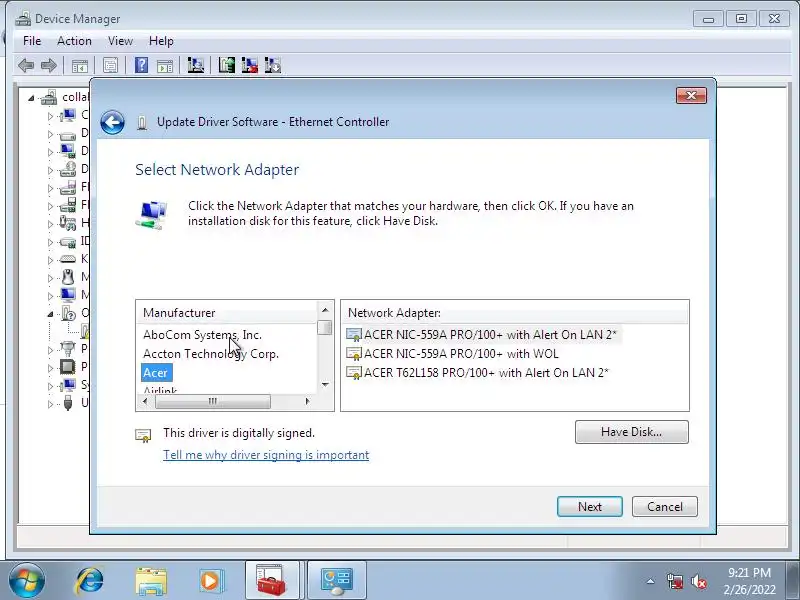Choose ACER NIC-559A PRO/100+ with Alert On LAN 2*
The width and height of the screenshot is (800, 600).
[x=482, y=335]
